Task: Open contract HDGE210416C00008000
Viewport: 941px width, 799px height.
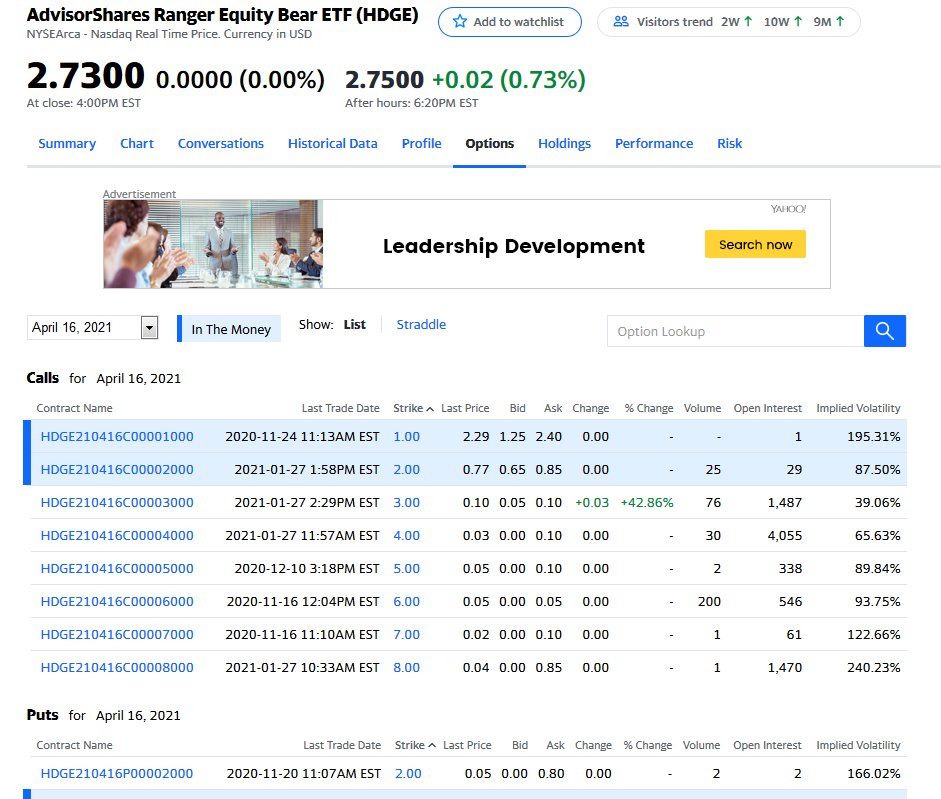Action: tap(117, 668)
